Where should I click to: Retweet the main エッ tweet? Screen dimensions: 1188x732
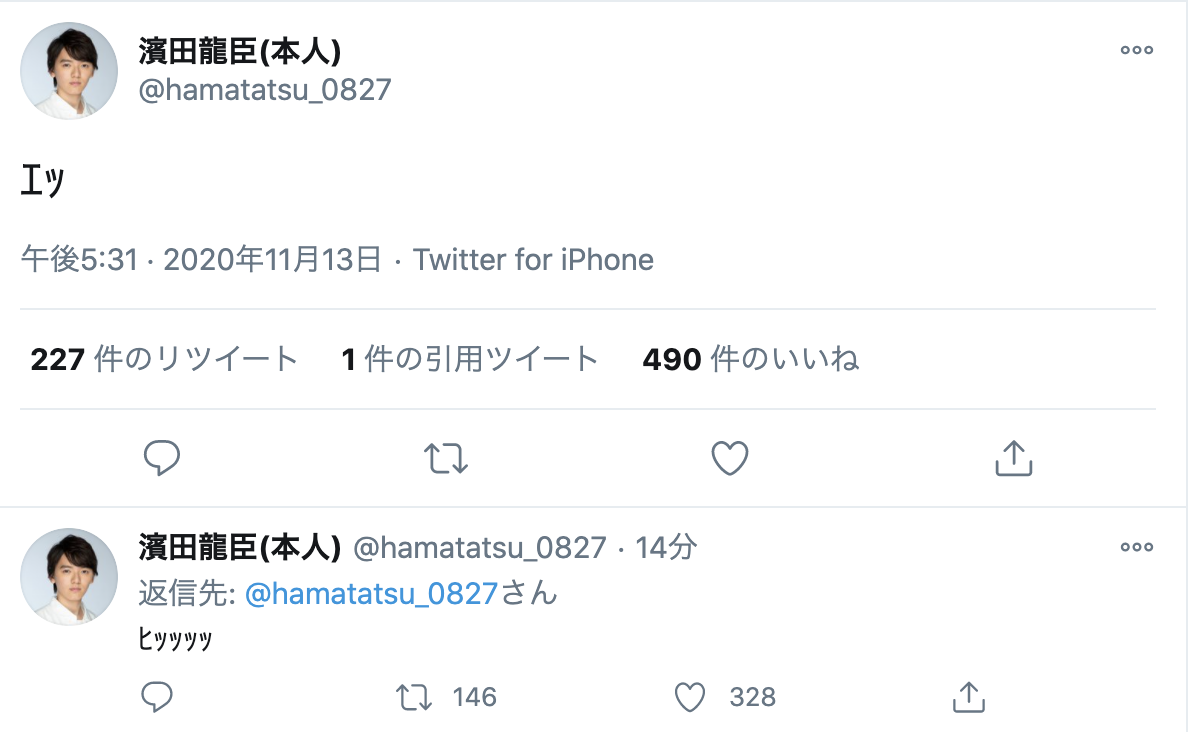(446, 458)
